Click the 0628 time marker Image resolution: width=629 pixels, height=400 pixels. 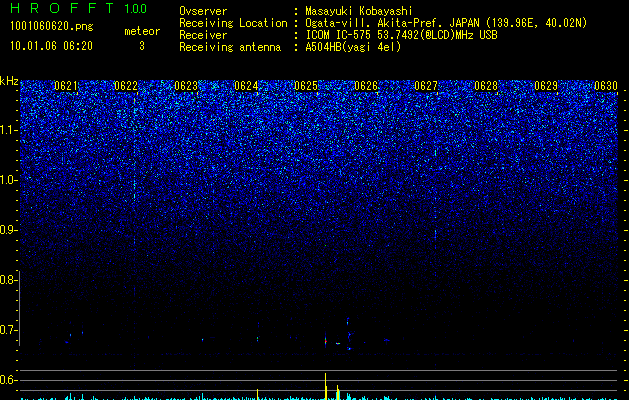(x=486, y=86)
